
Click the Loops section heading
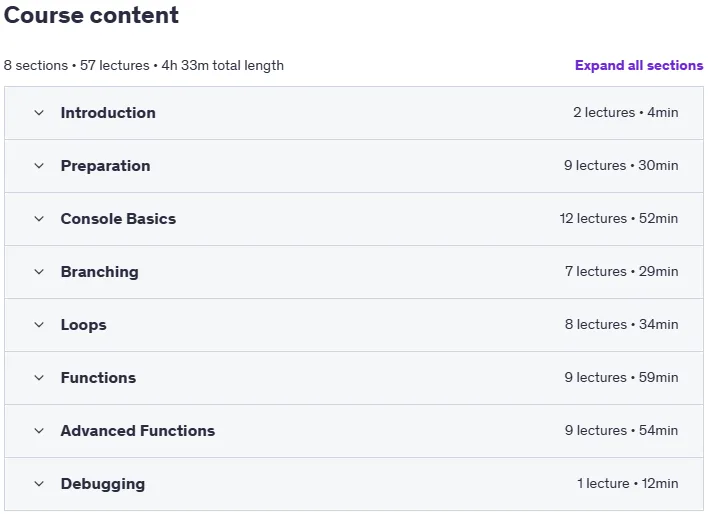coord(84,325)
